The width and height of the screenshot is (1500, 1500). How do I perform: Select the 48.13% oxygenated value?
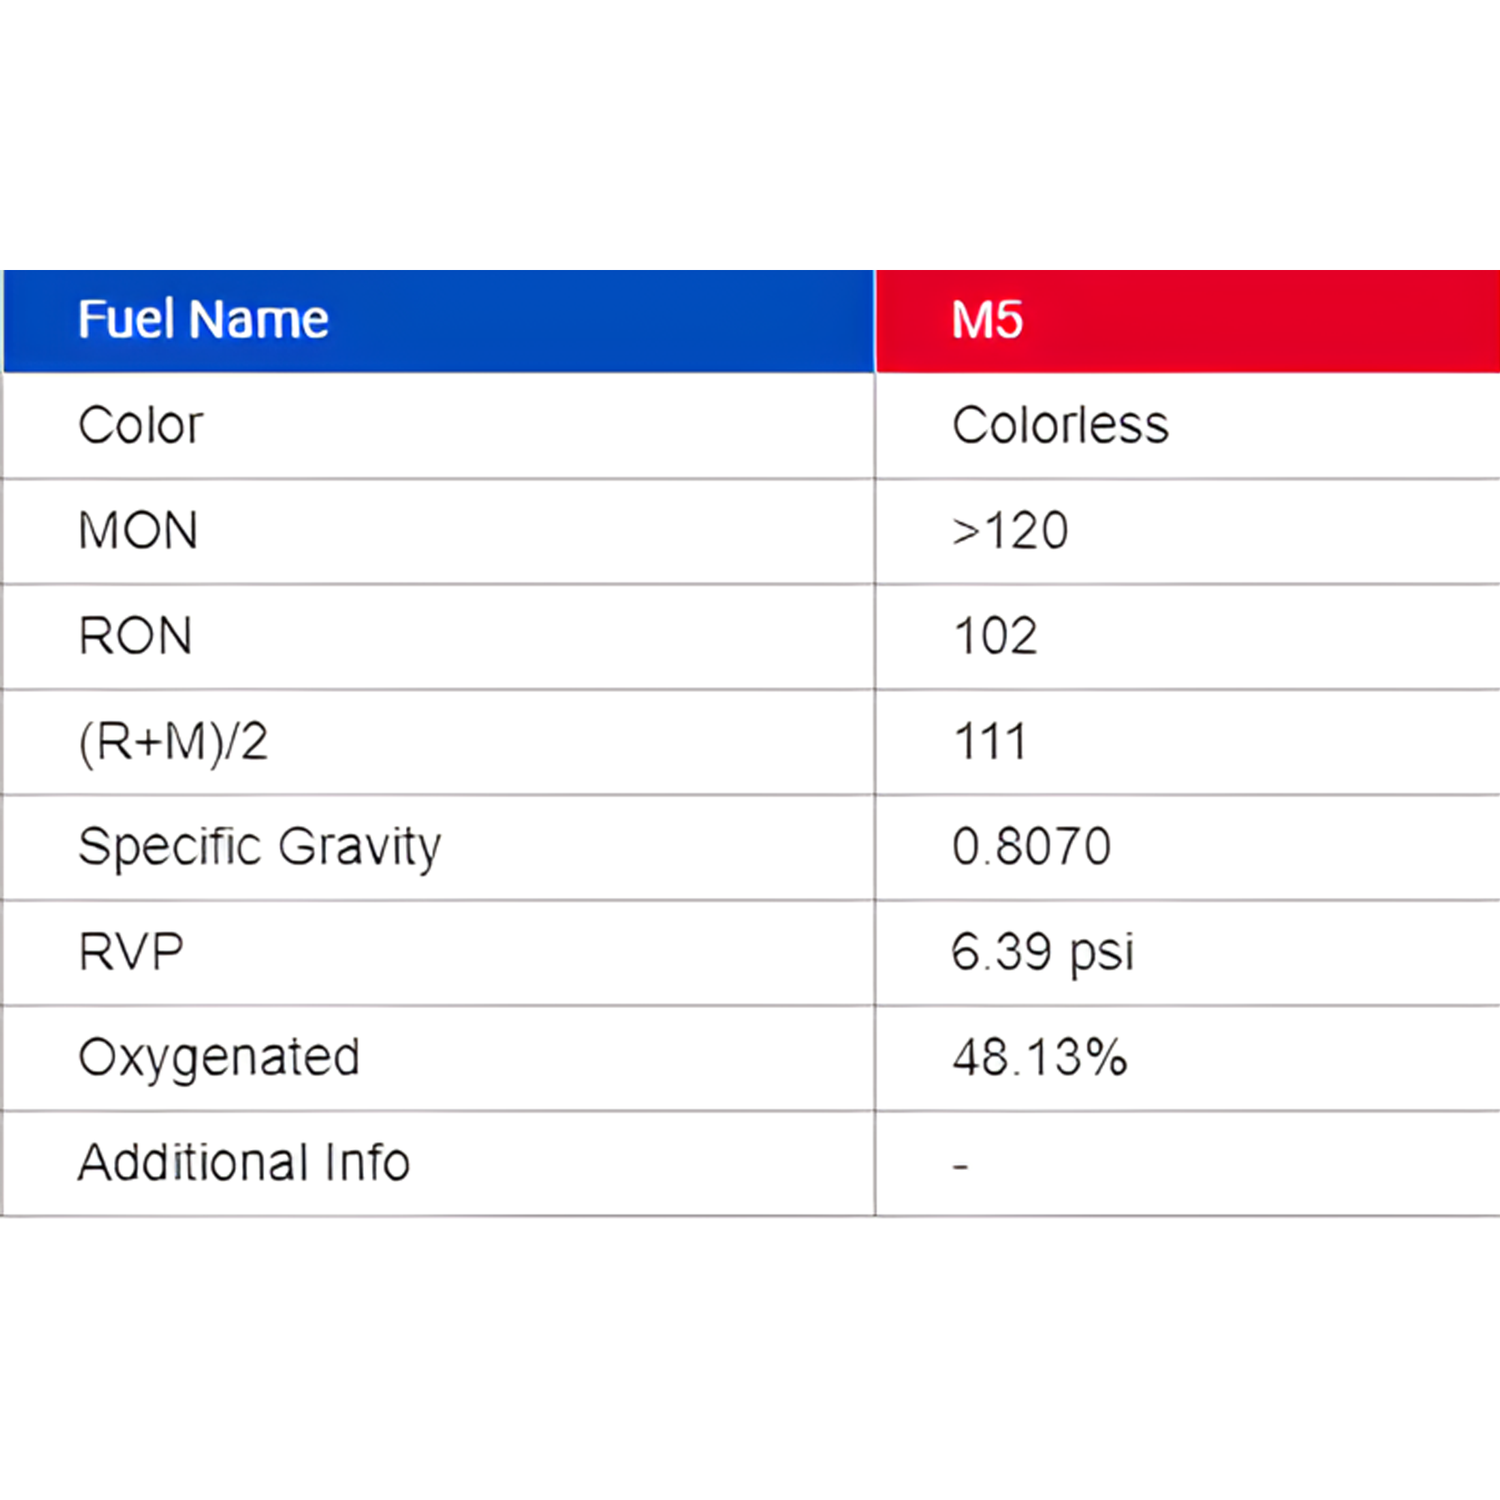[x=1040, y=1058]
